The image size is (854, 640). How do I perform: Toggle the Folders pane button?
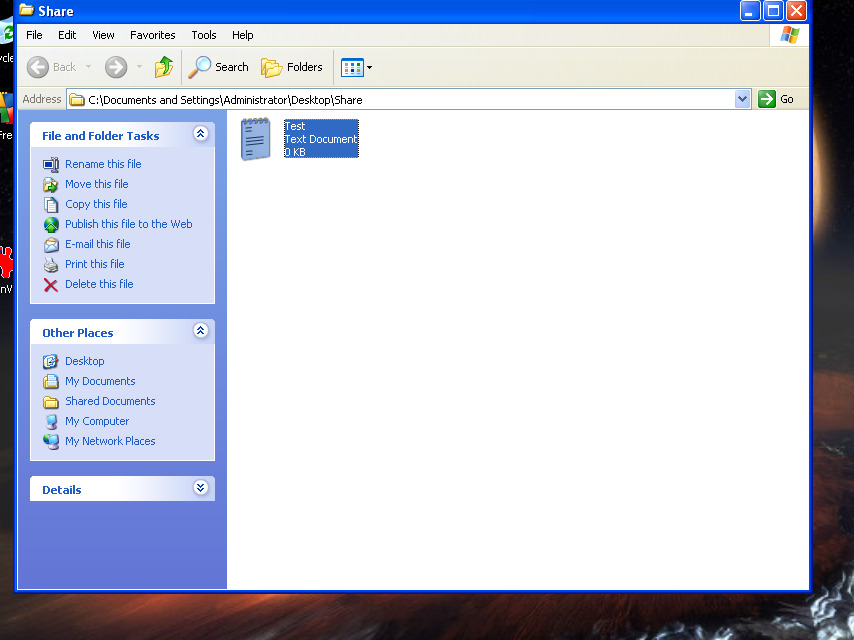[x=291, y=67]
